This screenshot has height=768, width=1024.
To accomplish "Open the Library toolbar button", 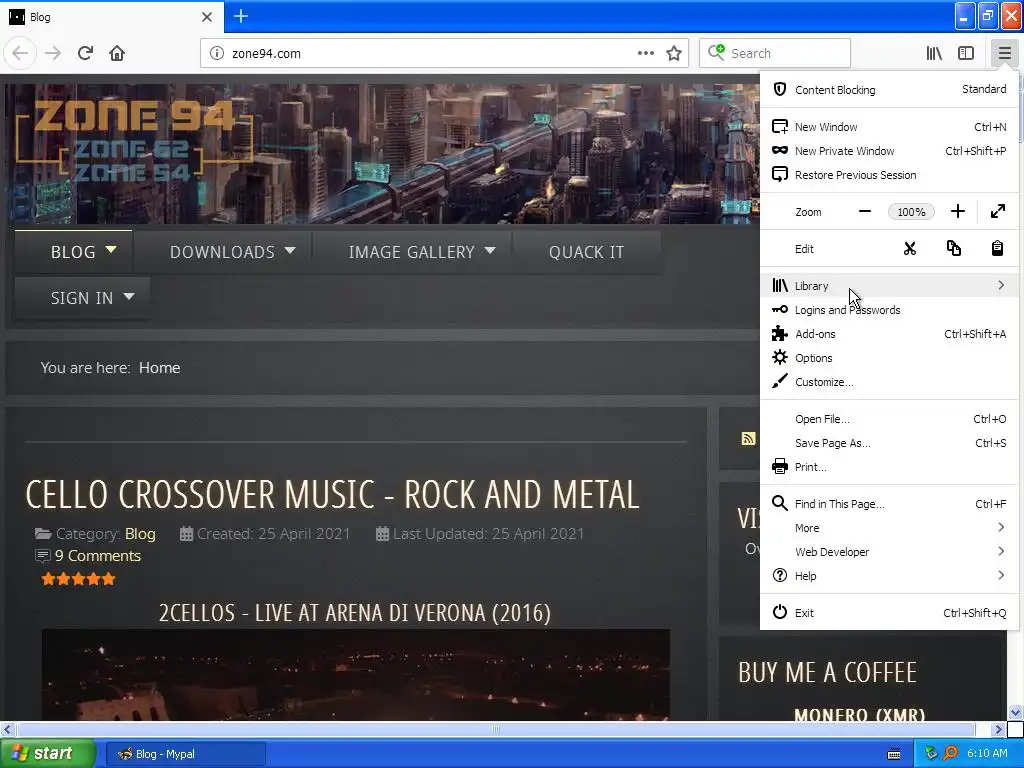I will [934, 53].
